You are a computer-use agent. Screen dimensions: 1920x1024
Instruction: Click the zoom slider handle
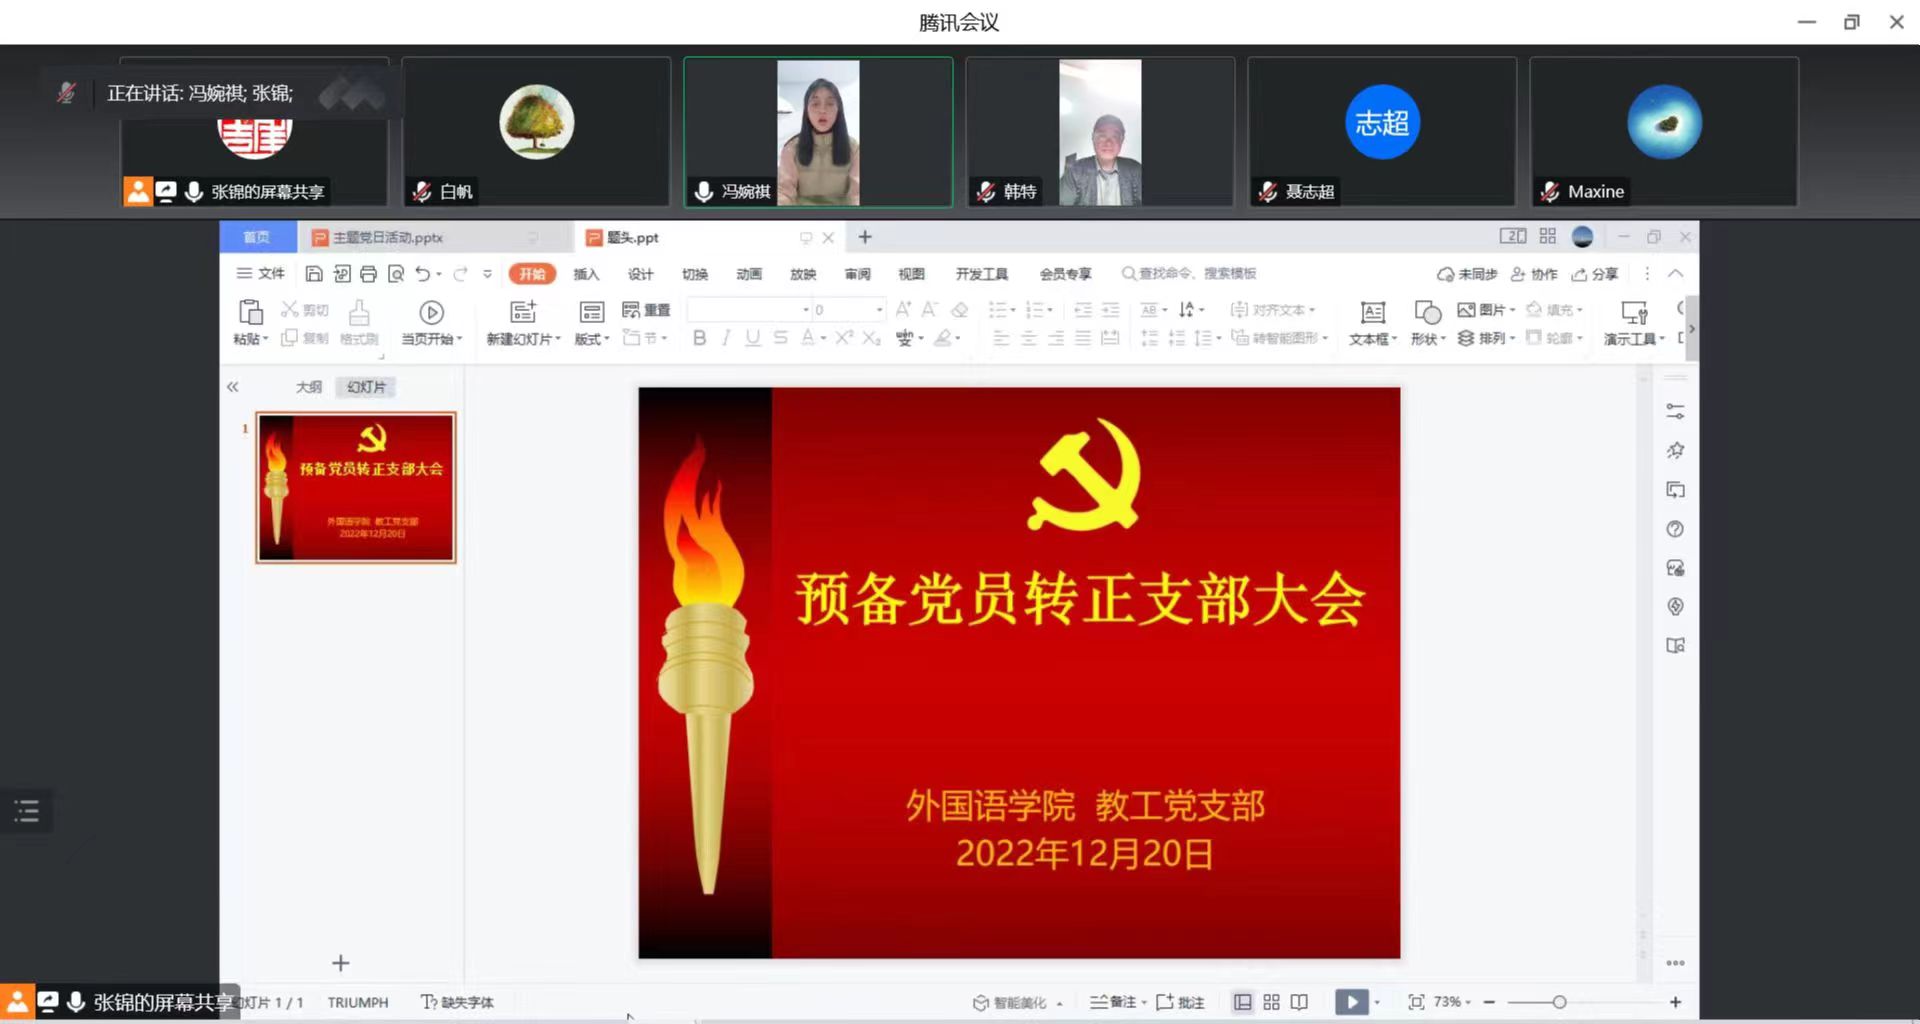pyautogui.click(x=1559, y=1002)
